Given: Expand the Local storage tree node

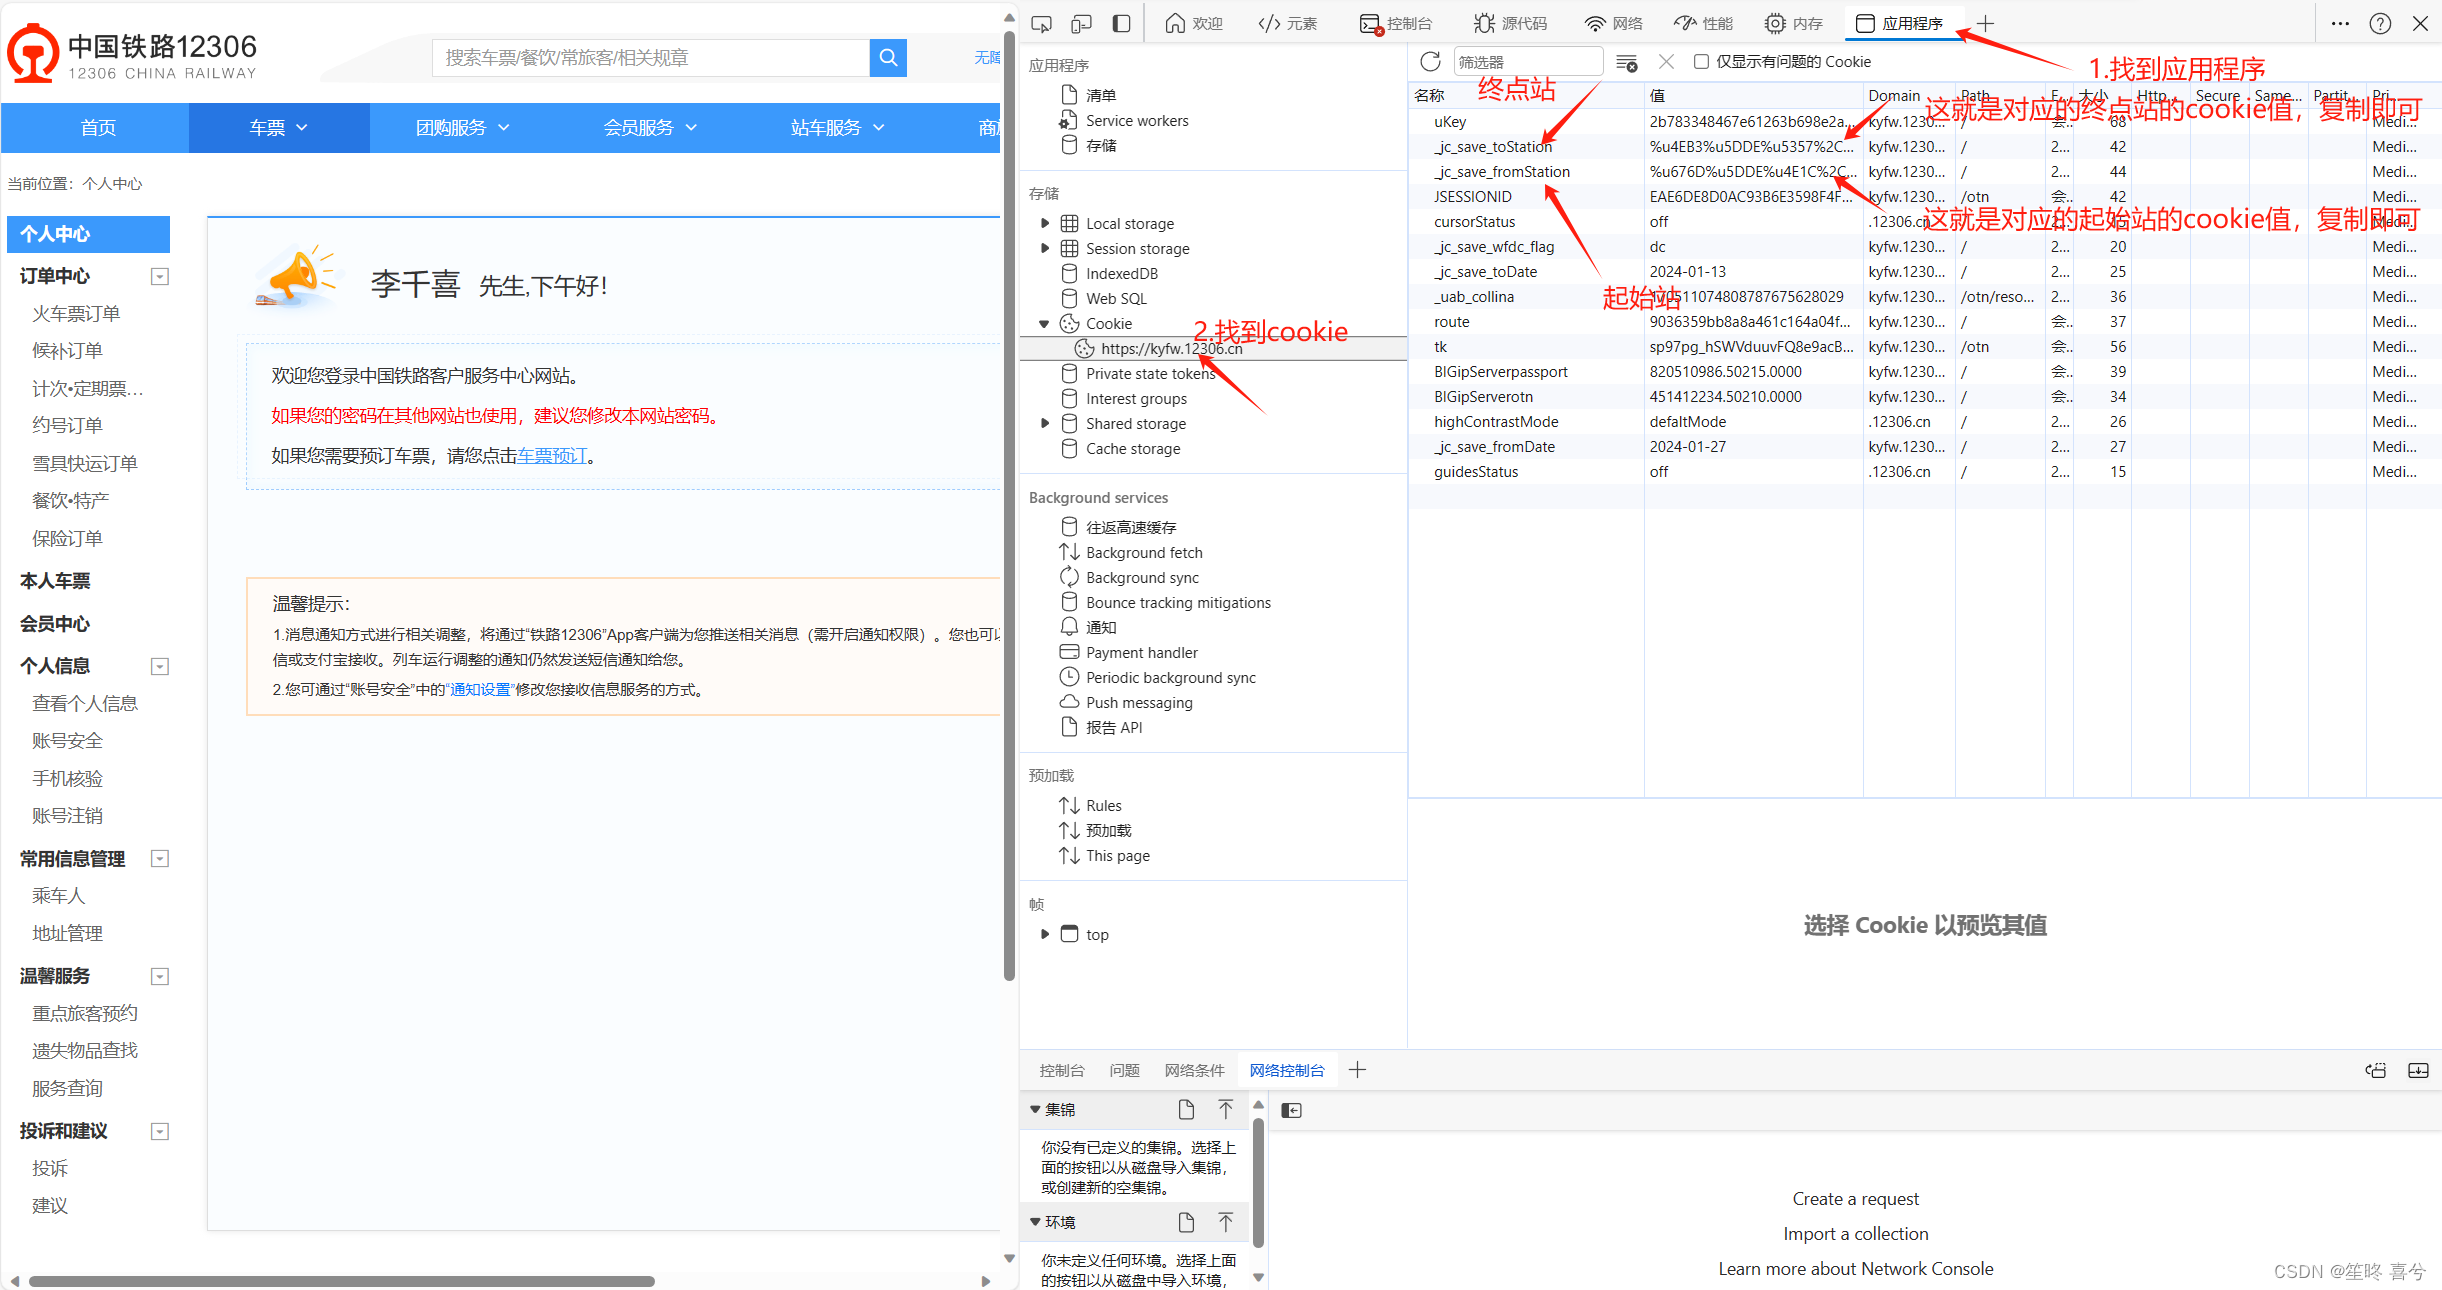Looking at the screenshot, I should pos(1045,223).
